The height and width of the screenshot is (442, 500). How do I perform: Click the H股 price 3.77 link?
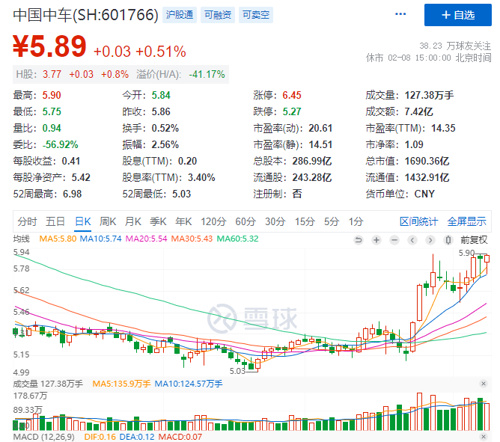pyautogui.click(x=52, y=74)
